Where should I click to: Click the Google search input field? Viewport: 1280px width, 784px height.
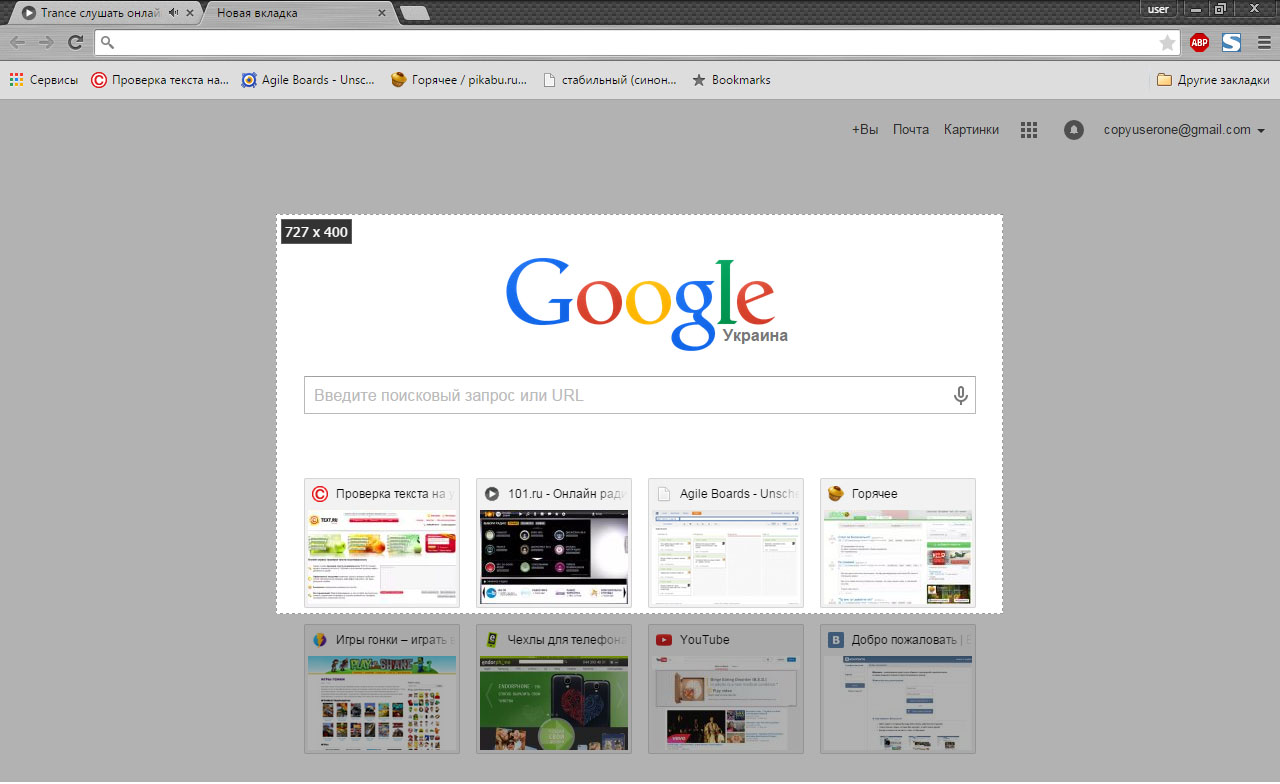[640, 395]
